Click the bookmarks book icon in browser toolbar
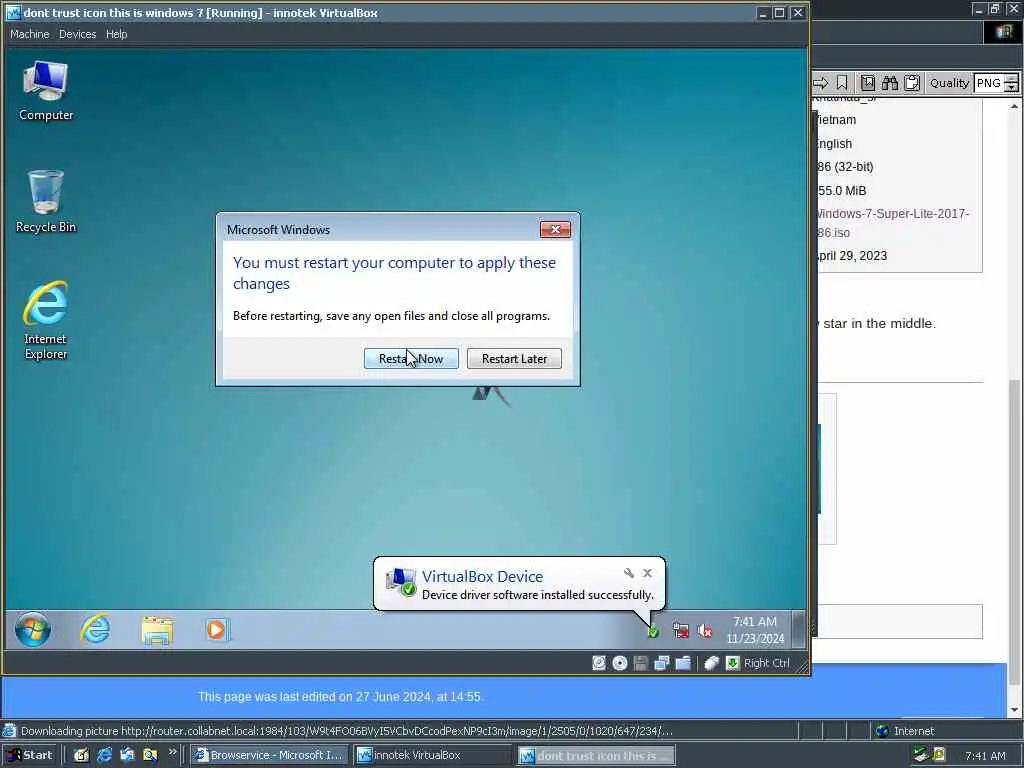Image resolution: width=1024 pixels, height=768 pixels. coord(867,83)
